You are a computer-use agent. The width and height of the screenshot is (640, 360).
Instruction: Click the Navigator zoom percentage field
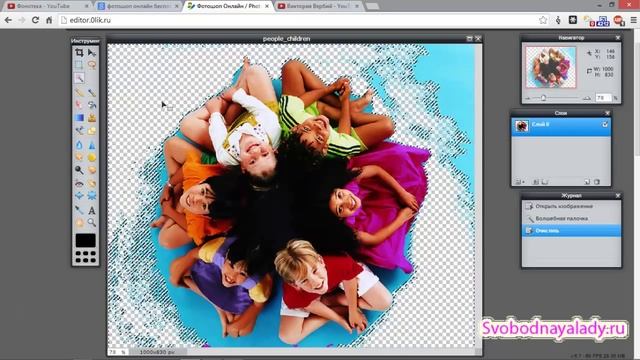[x=603, y=98]
